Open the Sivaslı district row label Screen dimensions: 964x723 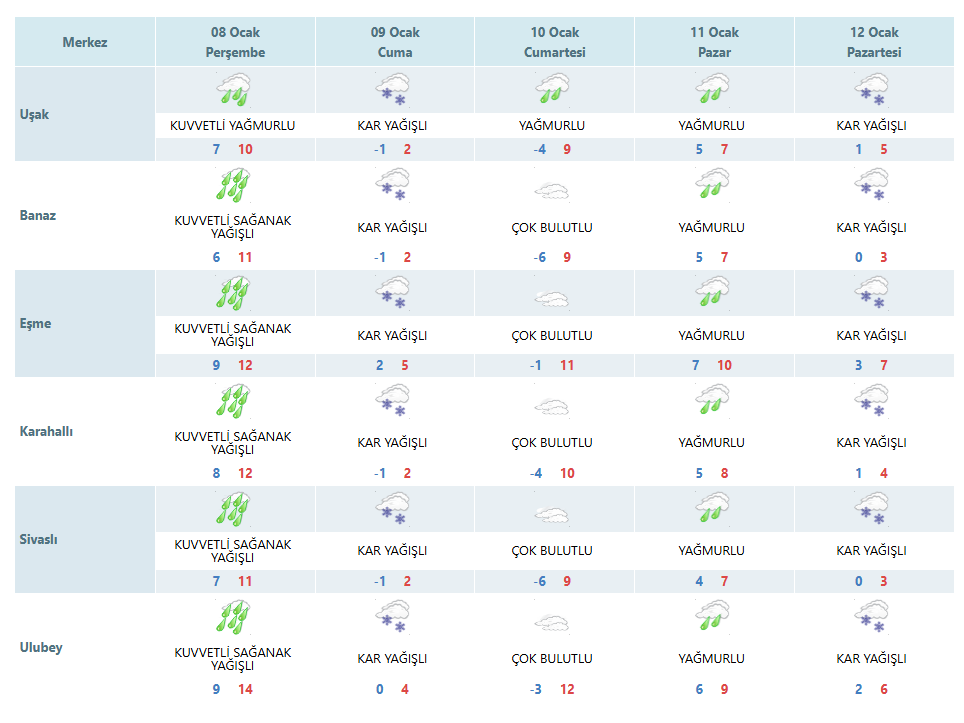(39, 539)
